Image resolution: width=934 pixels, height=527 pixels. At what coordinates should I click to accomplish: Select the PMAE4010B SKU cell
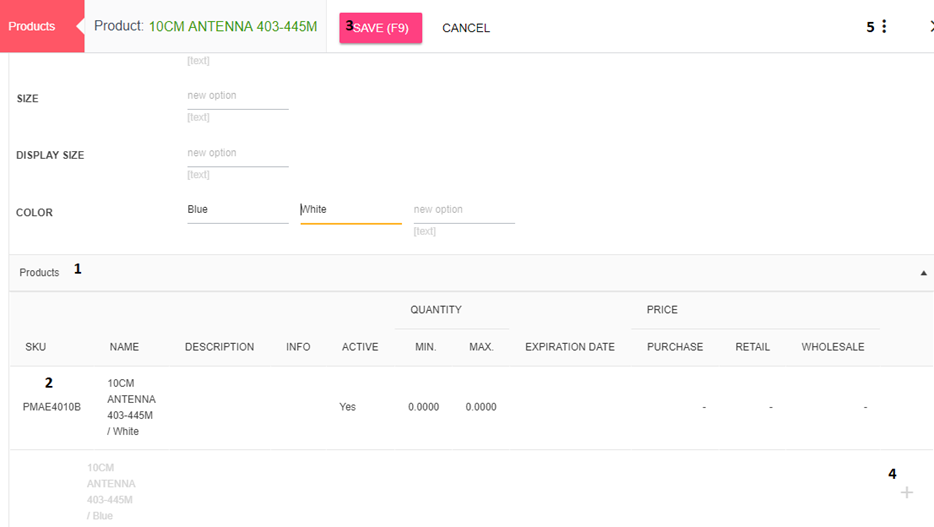point(52,407)
